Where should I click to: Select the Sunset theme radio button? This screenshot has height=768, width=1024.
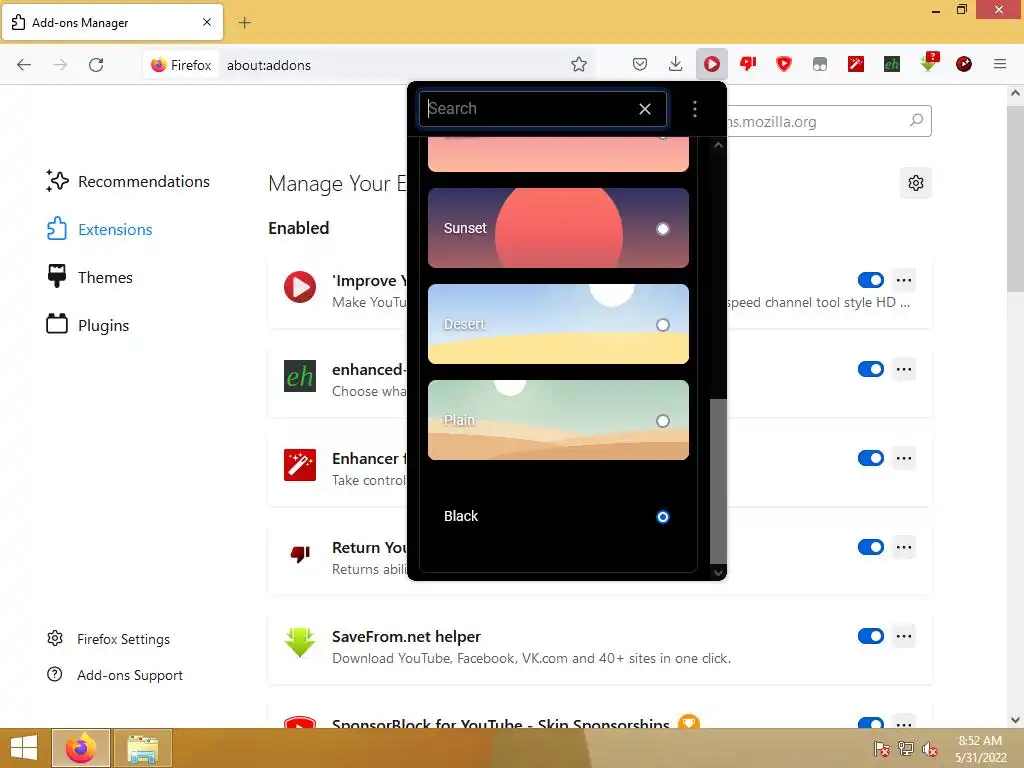click(663, 229)
